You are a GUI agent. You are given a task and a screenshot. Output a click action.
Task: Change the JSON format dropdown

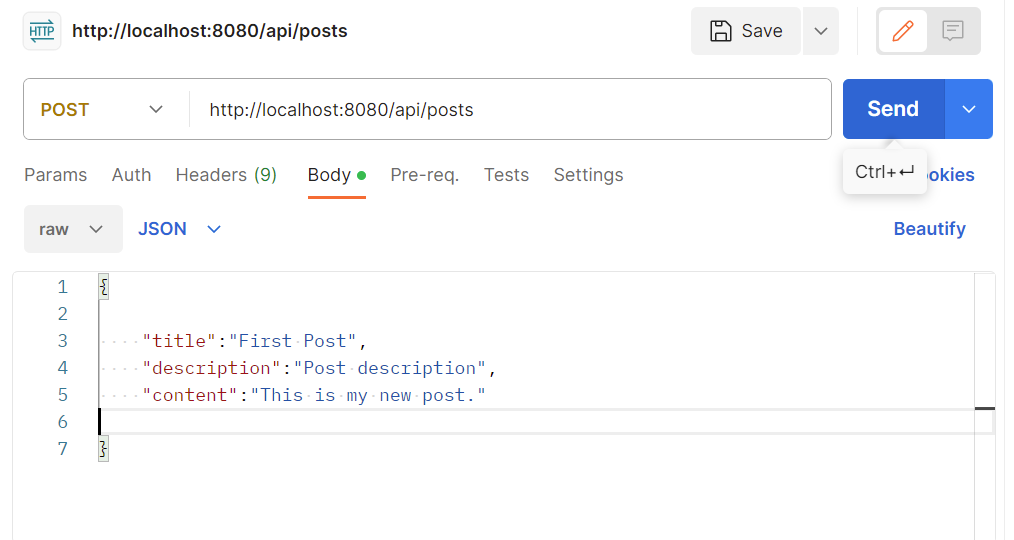tap(180, 229)
